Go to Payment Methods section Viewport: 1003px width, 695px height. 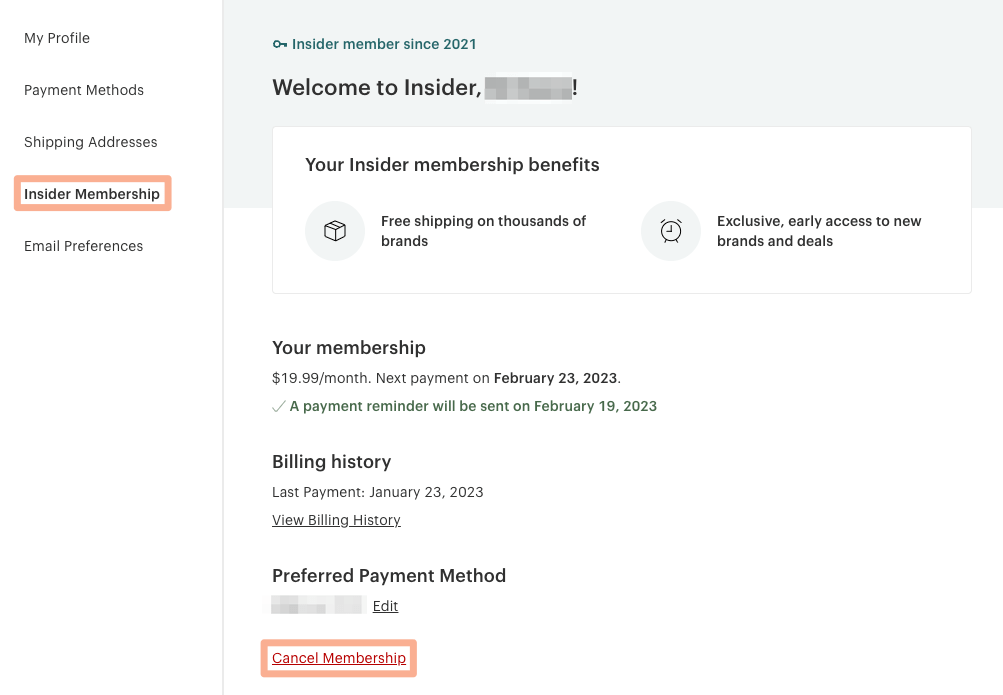pos(84,90)
